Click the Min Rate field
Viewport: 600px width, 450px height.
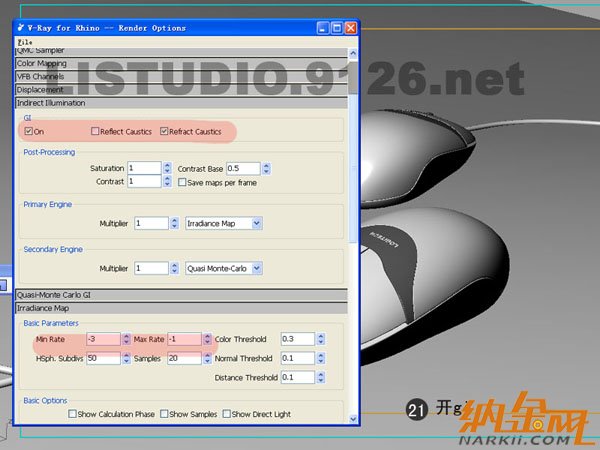point(103,339)
